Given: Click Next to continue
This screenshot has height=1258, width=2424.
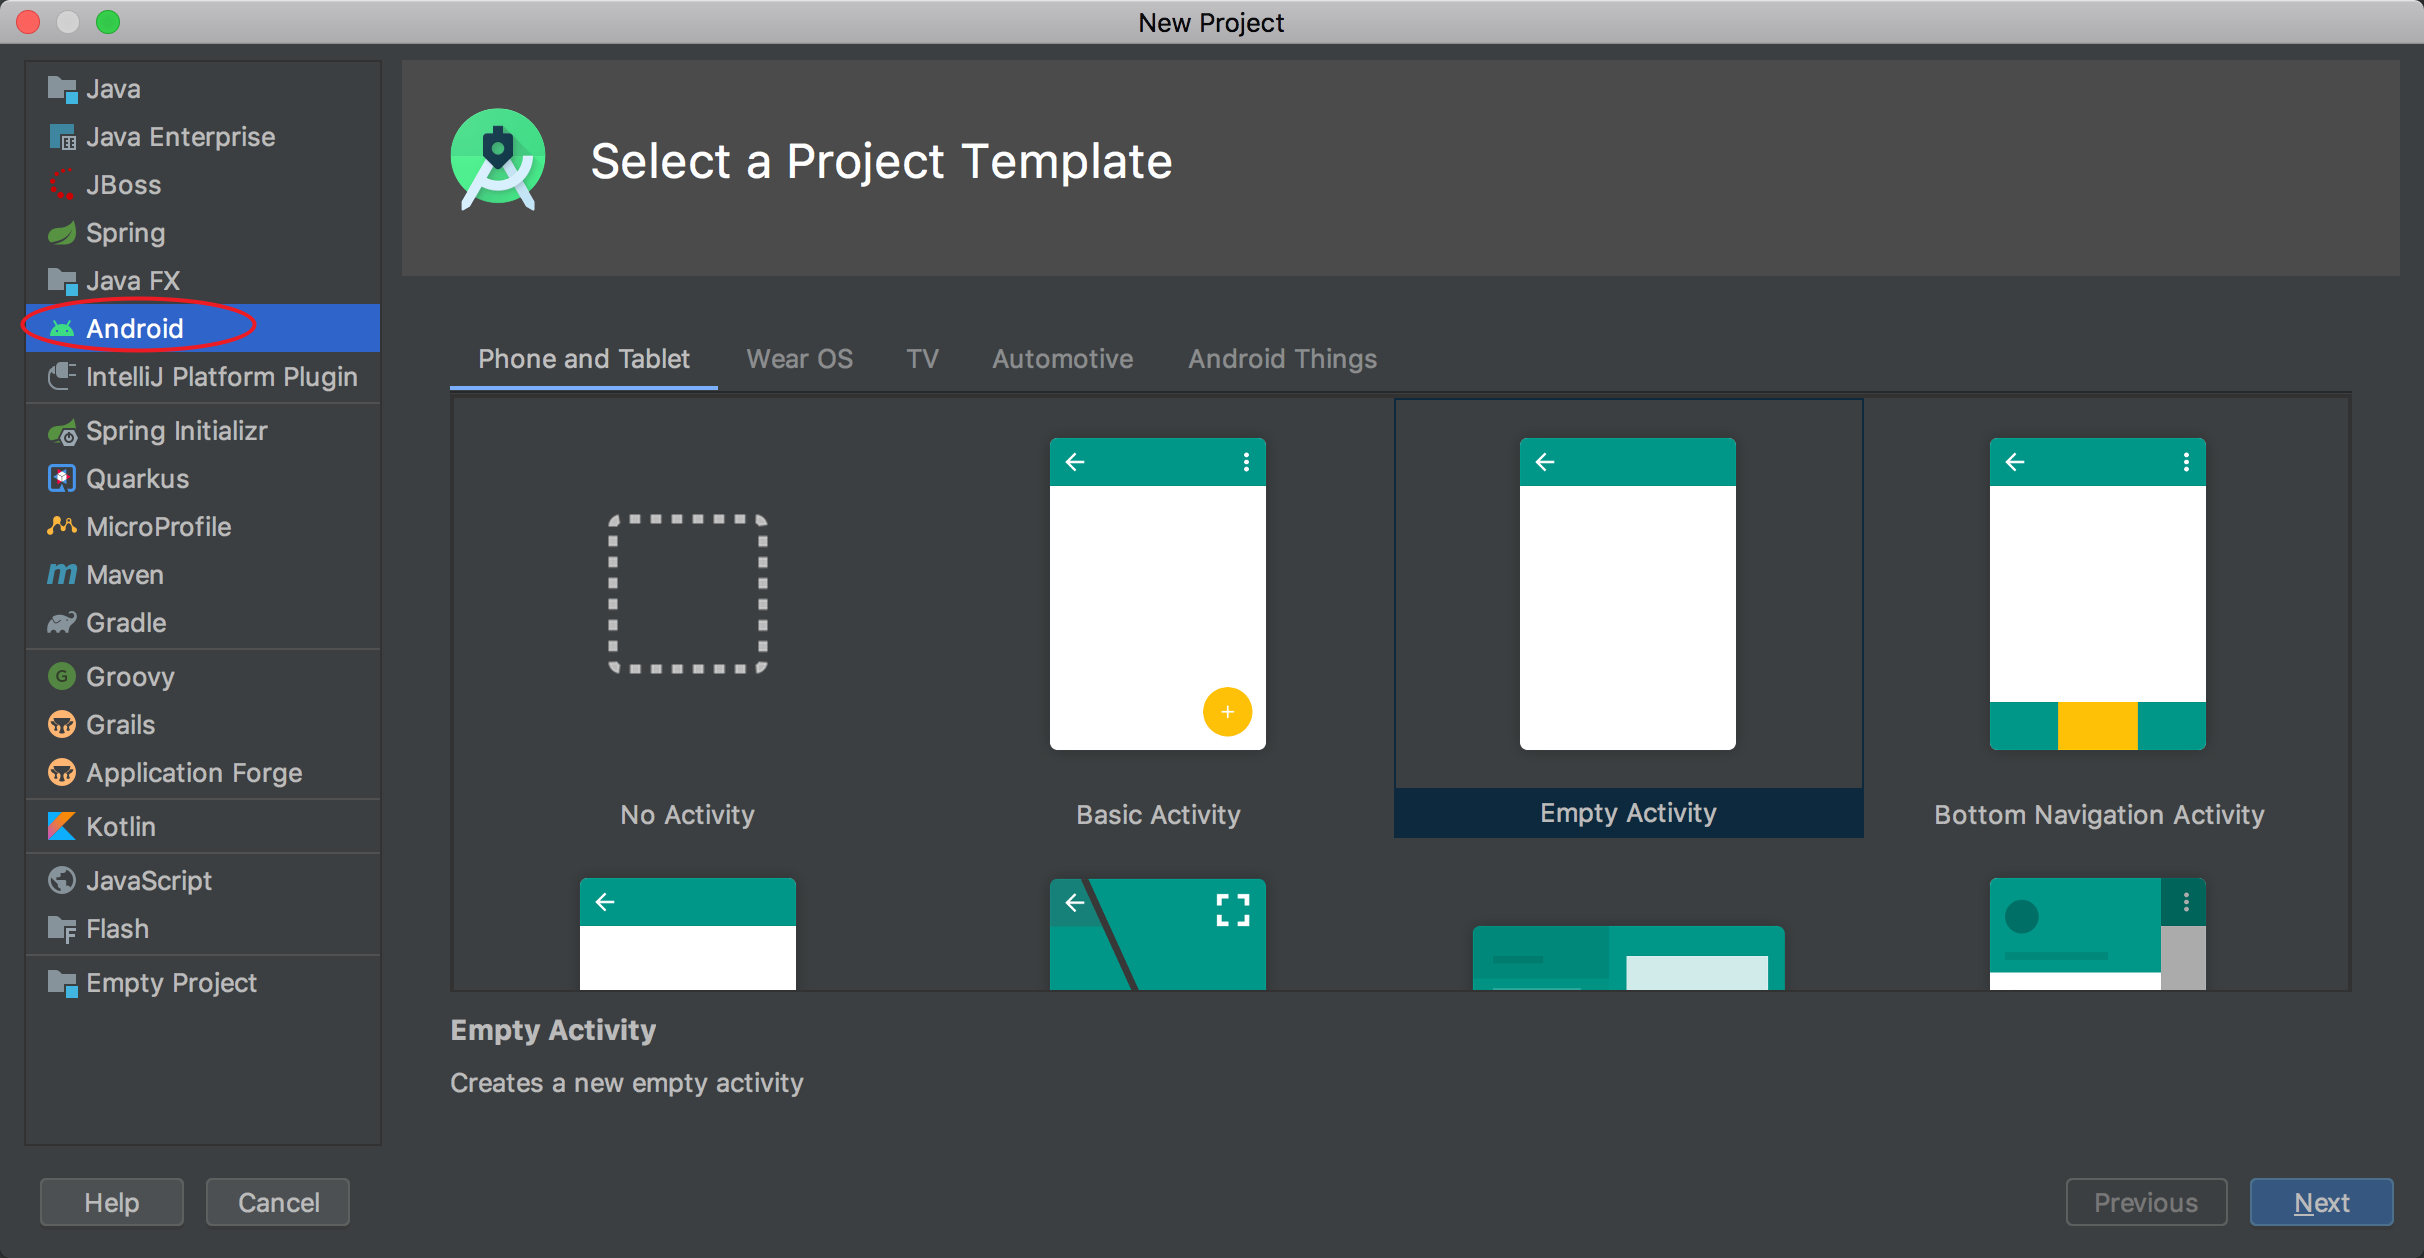Looking at the screenshot, I should (2321, 1202).
